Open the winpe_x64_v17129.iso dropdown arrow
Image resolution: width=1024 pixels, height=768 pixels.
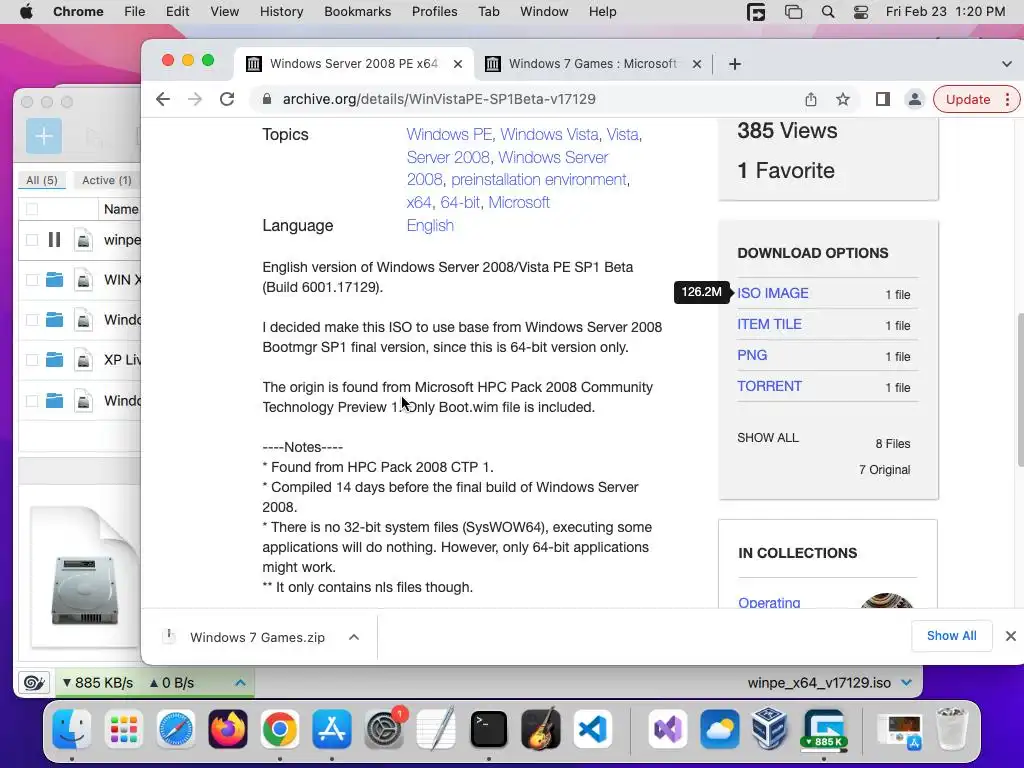[x=906, y=683]
